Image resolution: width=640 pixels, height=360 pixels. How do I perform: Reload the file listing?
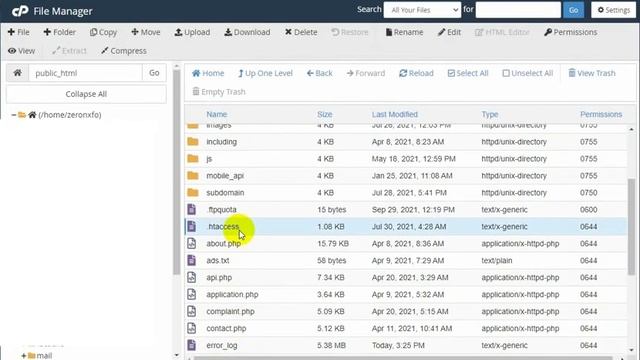416,73
